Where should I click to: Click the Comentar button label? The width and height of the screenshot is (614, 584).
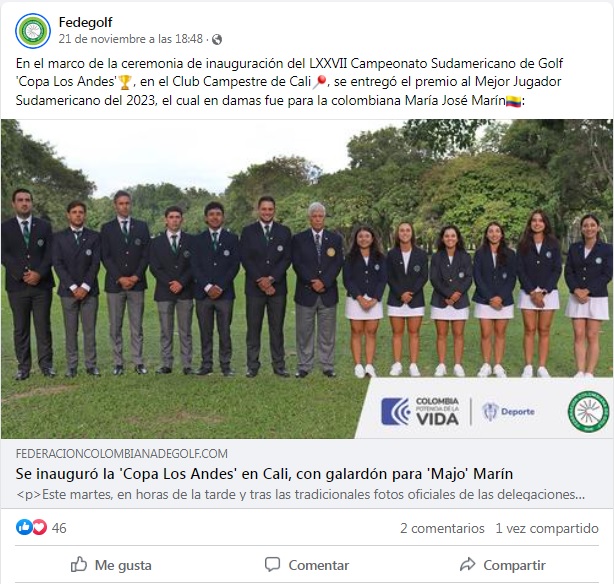pyautogui.click(x=319, y=565)
